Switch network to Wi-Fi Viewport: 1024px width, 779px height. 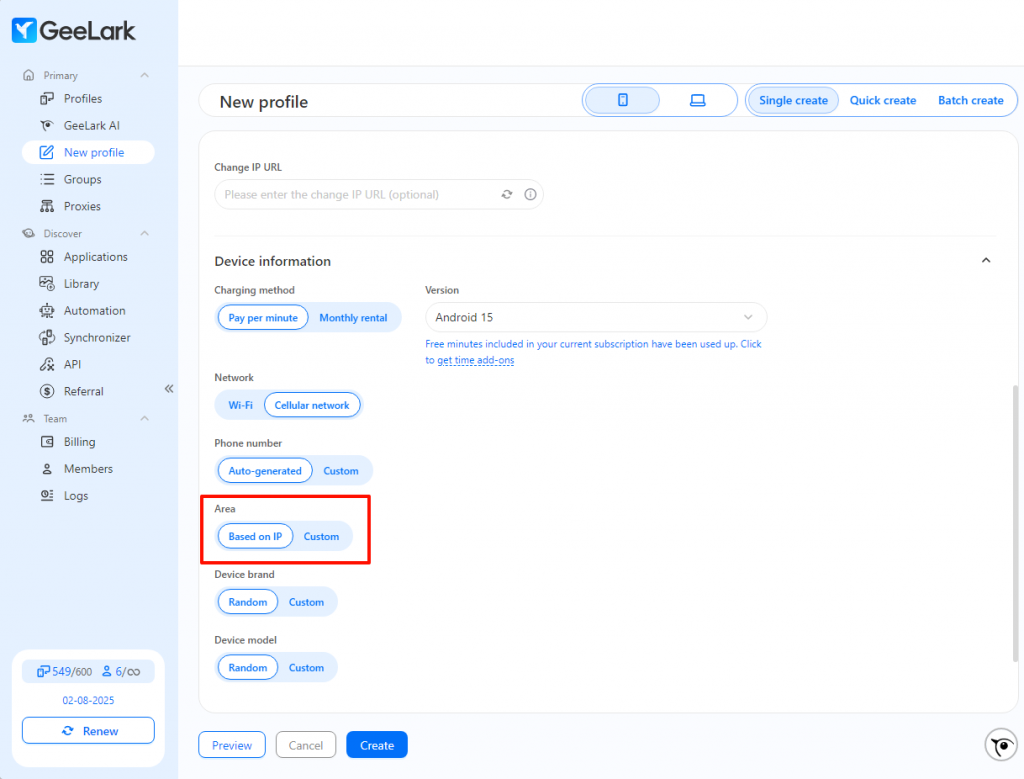(x=240, y=405)
